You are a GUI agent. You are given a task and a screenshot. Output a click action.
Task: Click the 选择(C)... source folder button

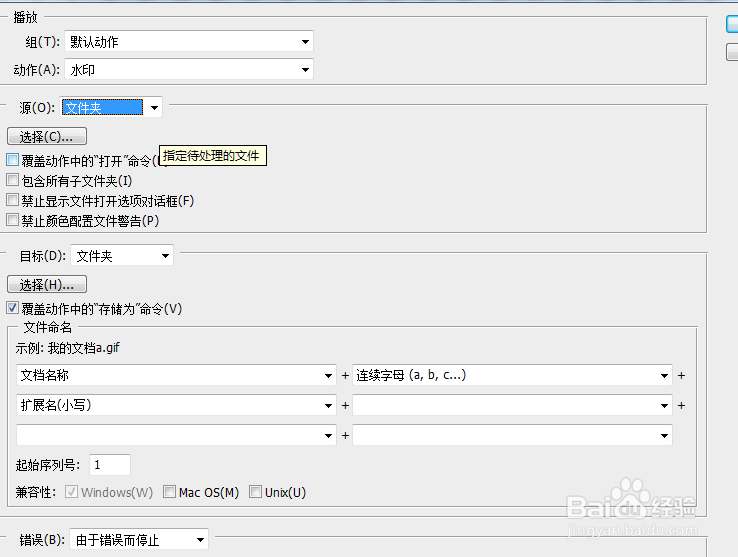pos(47,137)
